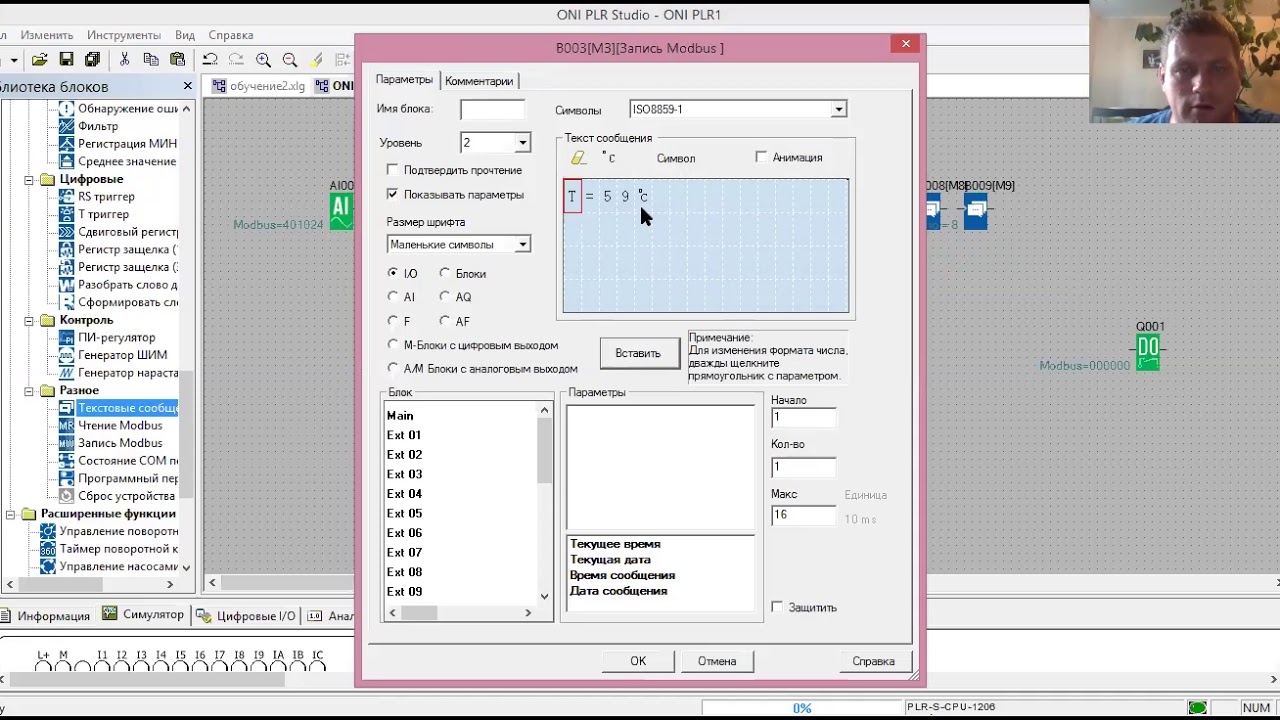The width and height of the screenshot is (1280, 720).
Task: Click Макс value field
Action: tap(803, 515)
